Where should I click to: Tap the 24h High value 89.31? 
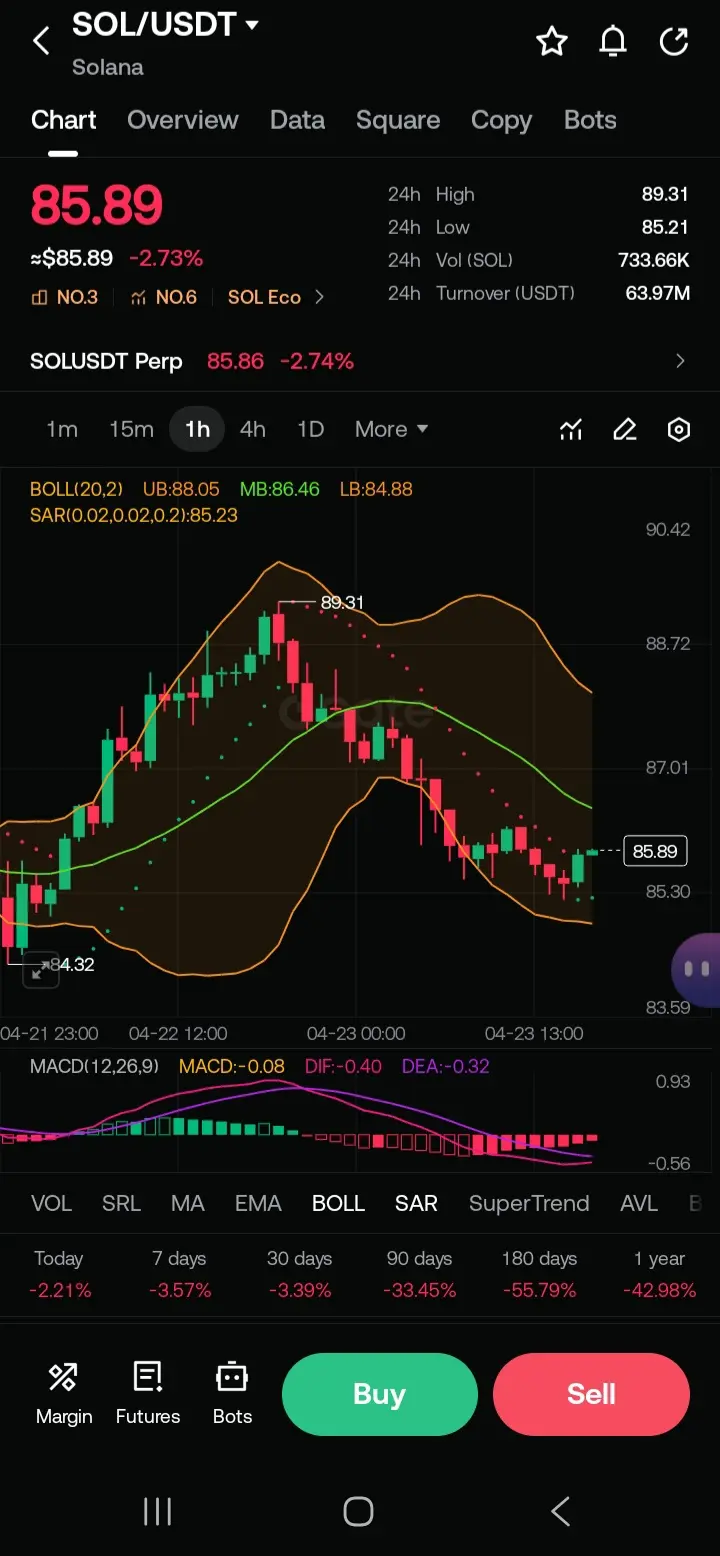click(665, 195)
